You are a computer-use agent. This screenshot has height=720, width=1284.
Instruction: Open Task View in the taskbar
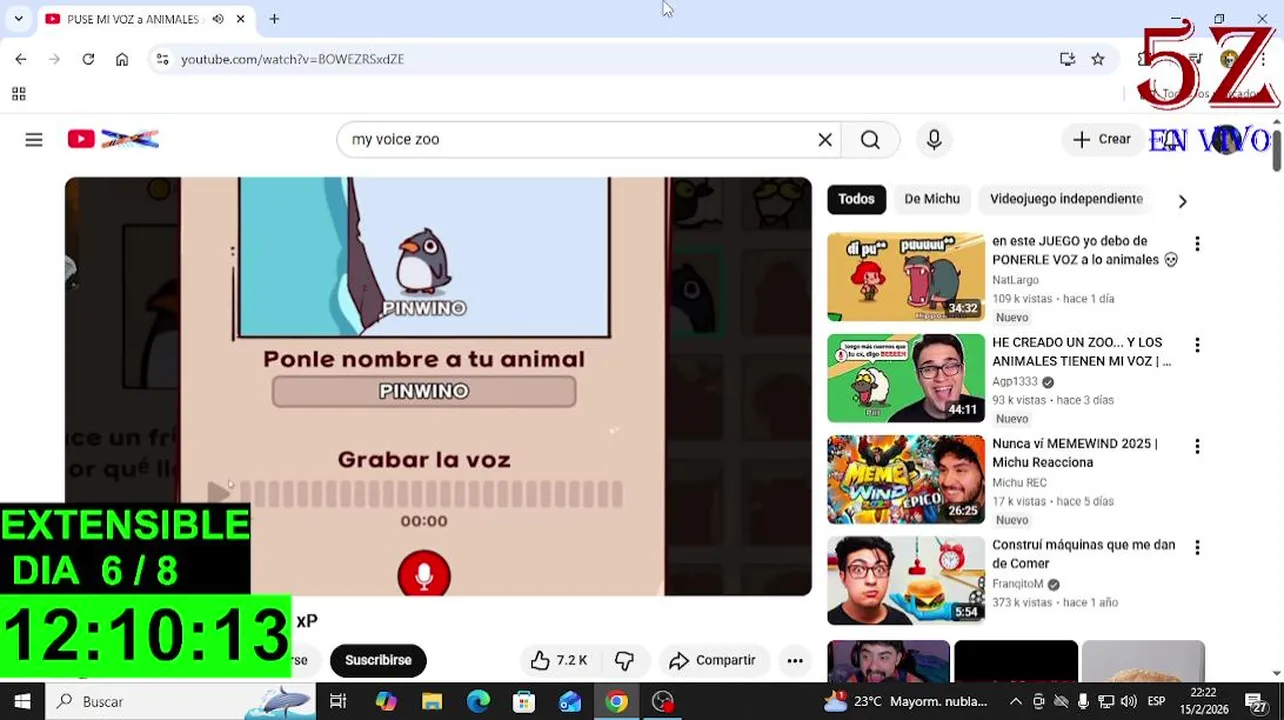pyautogui.click(x=338, y=702)
